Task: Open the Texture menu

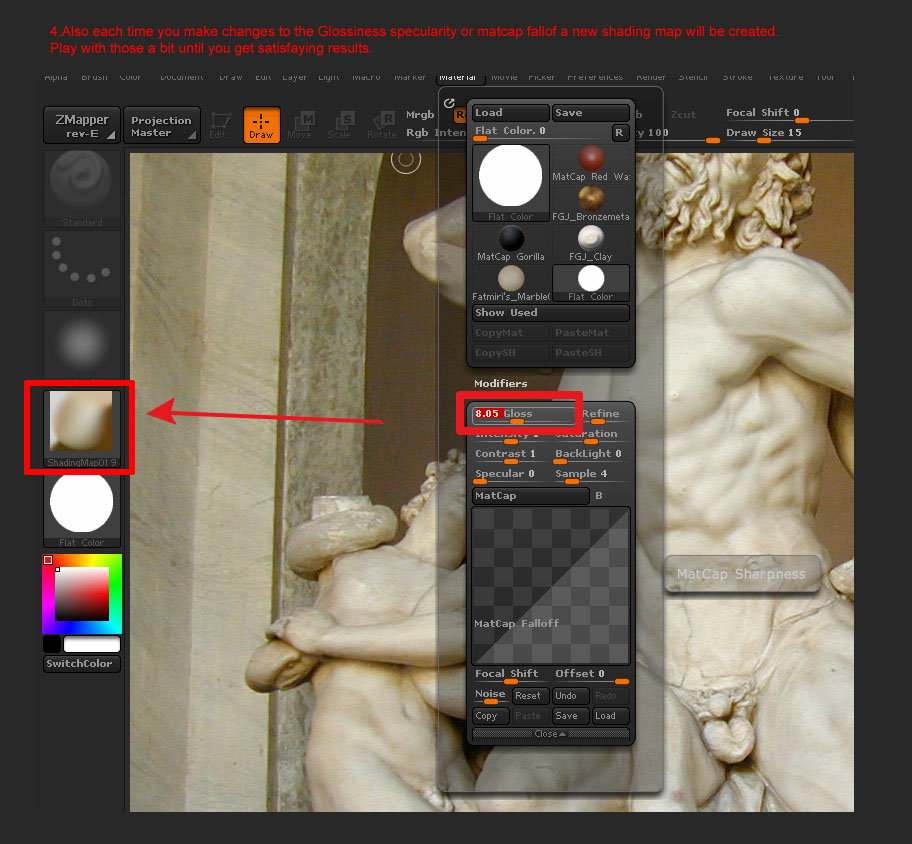Action: (x=786, y=77)
